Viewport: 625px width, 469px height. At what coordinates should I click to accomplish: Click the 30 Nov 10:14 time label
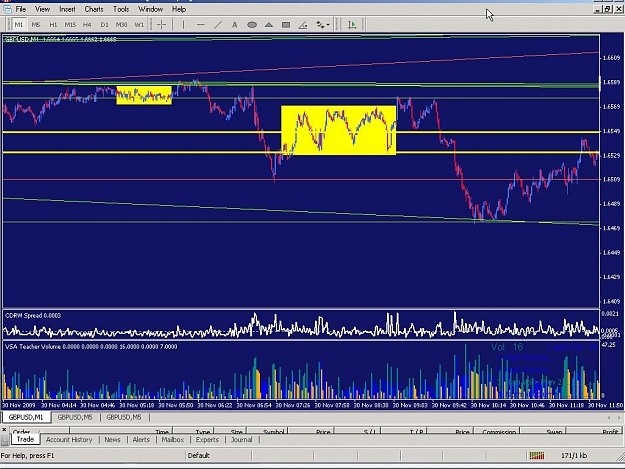click(488, 405)
